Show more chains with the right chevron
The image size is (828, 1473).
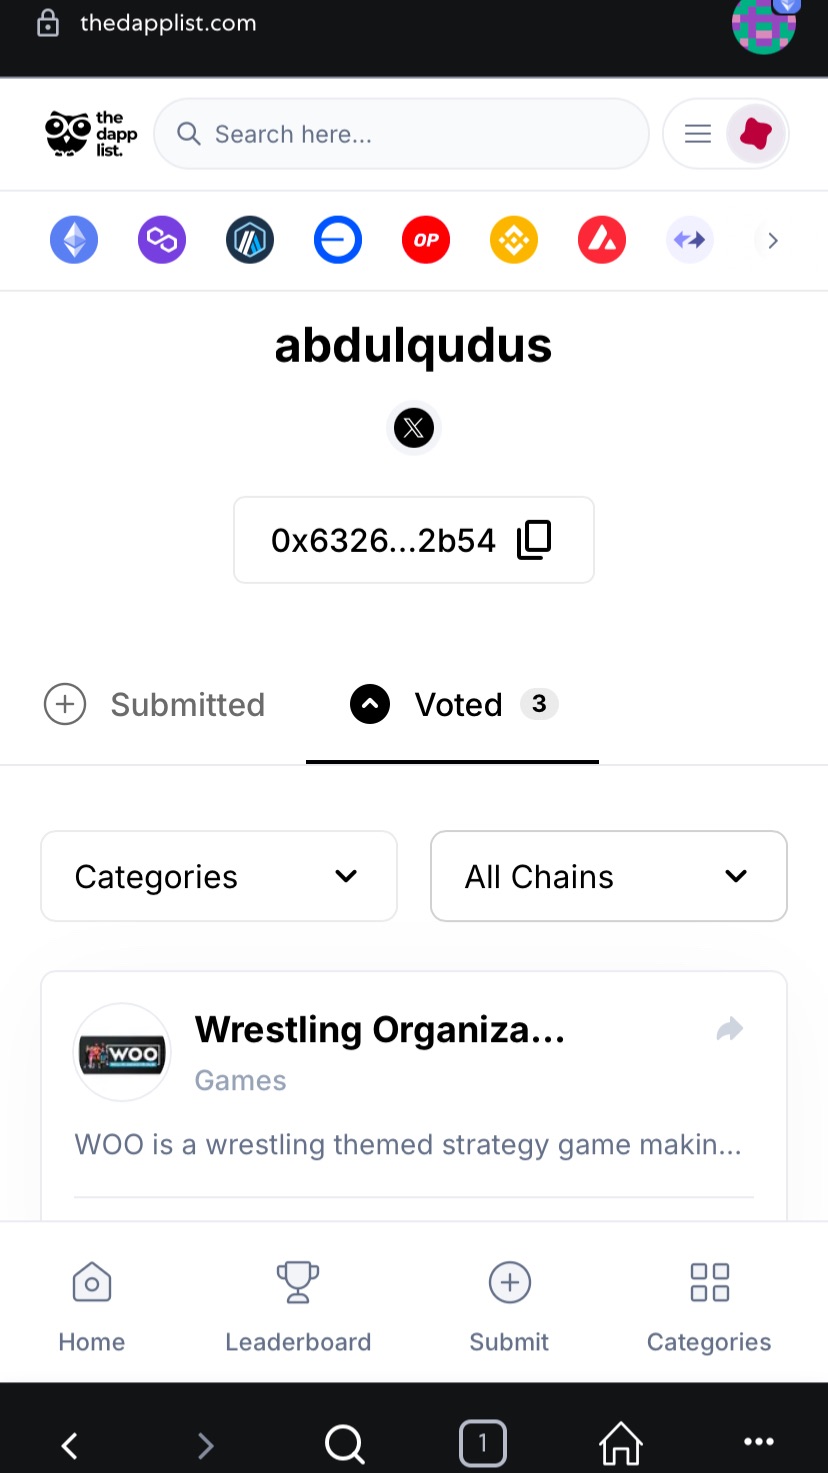click(772, 241)
